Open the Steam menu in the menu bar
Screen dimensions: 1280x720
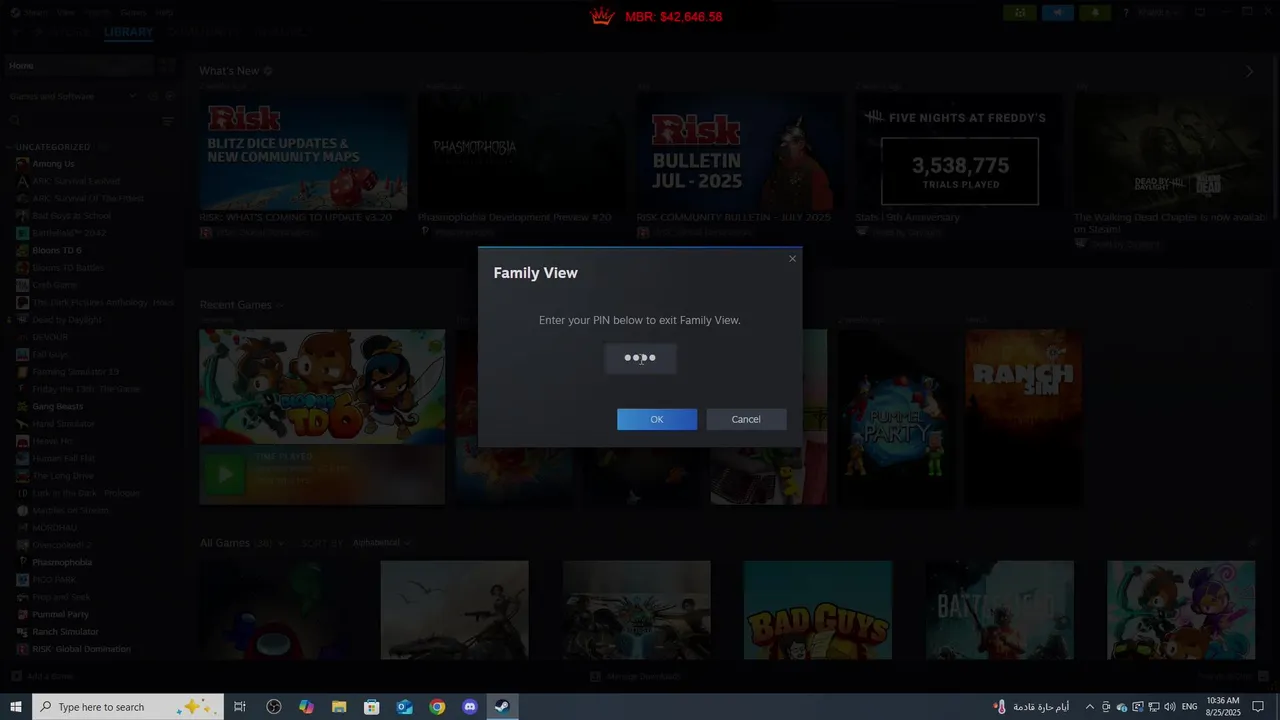point(36,12)
